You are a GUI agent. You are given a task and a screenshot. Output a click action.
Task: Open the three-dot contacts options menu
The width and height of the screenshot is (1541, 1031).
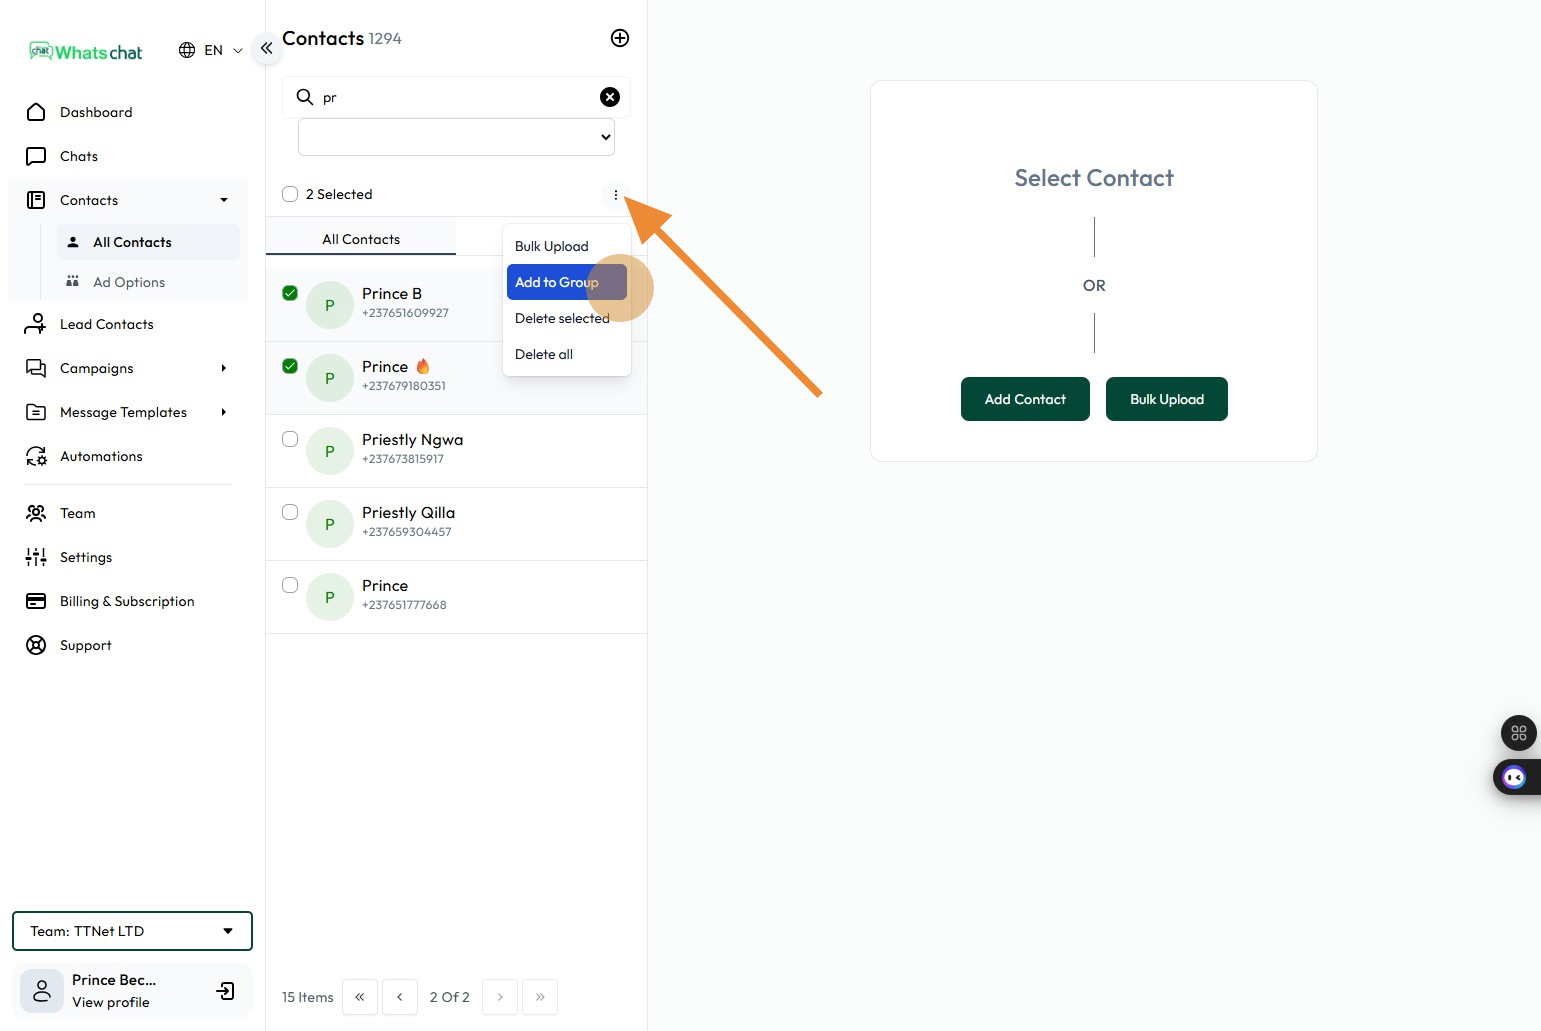(615, 195)
